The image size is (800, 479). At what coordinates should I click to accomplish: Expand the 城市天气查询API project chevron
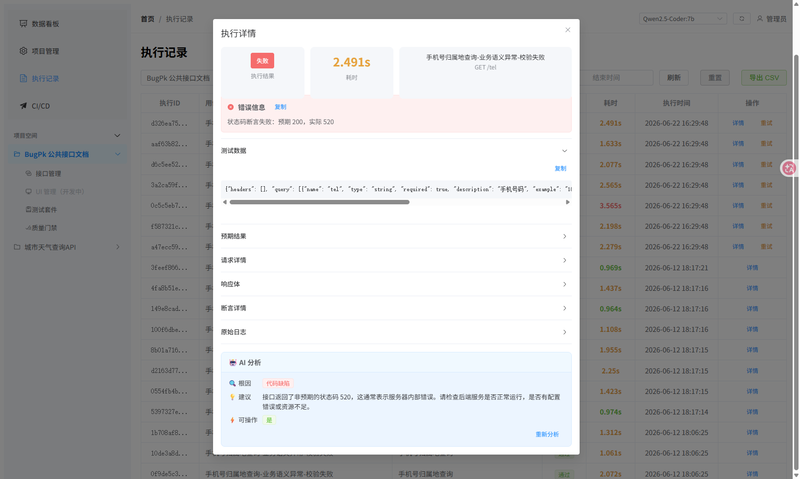(x=117, y=247)
